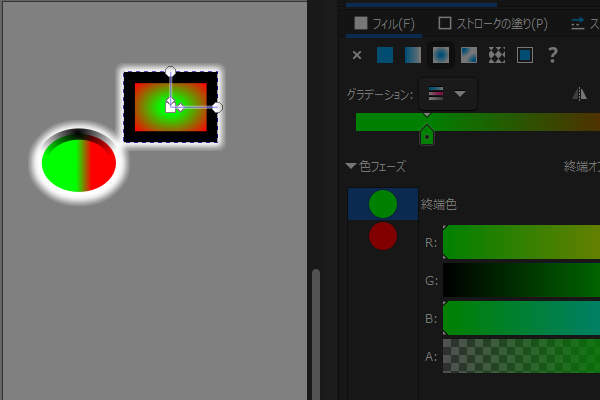This screenshot has width=600, height=400.
Task: Select the green gradient stop handle
Action: [x=427, y=136]
